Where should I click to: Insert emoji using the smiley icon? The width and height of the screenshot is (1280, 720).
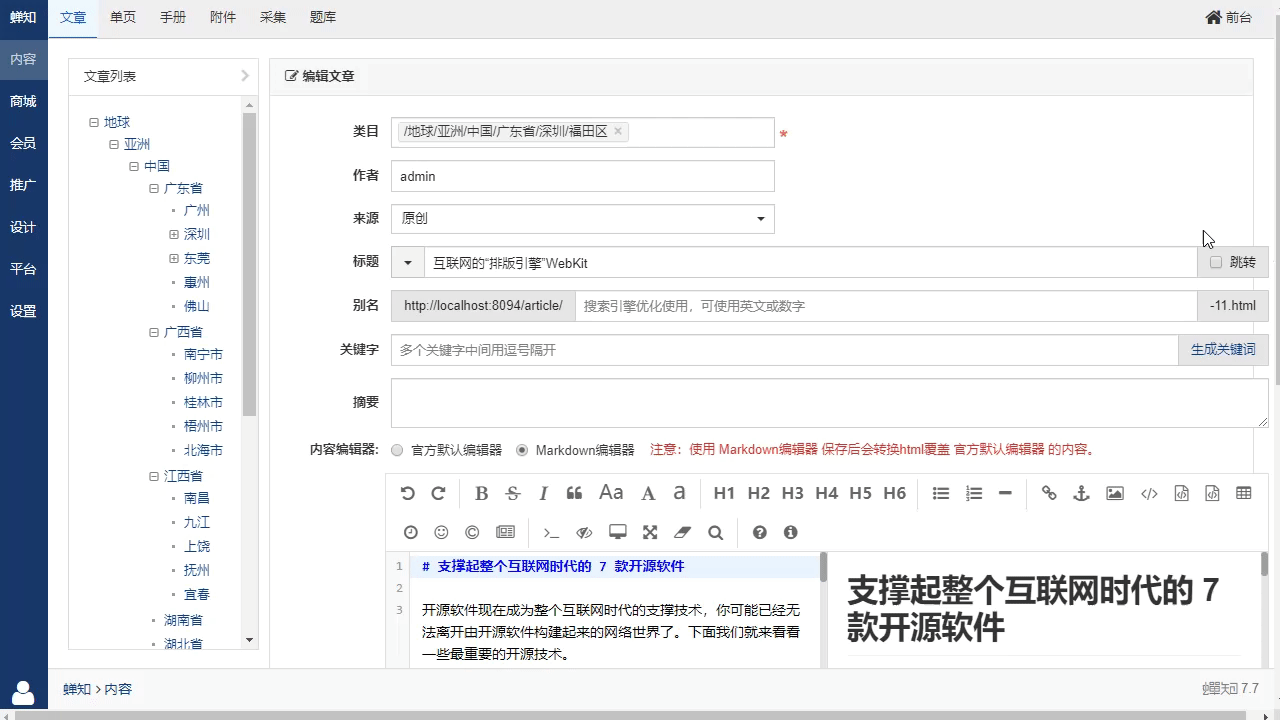point(441,532)
